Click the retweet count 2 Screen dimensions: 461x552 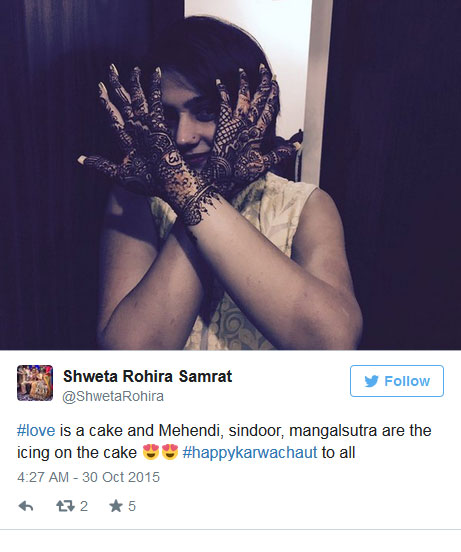(84, 506)
